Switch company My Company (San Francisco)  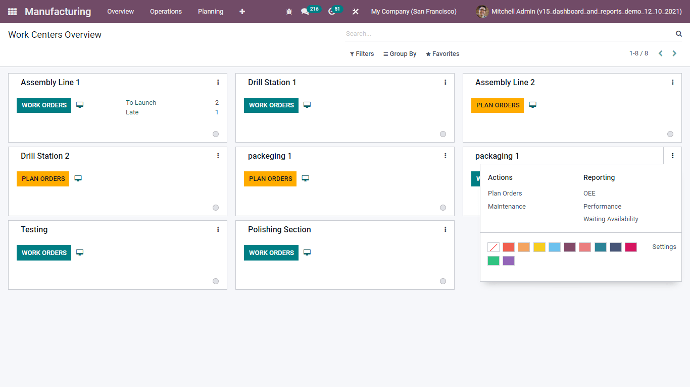pyautogui.click(x=413, y=12)
